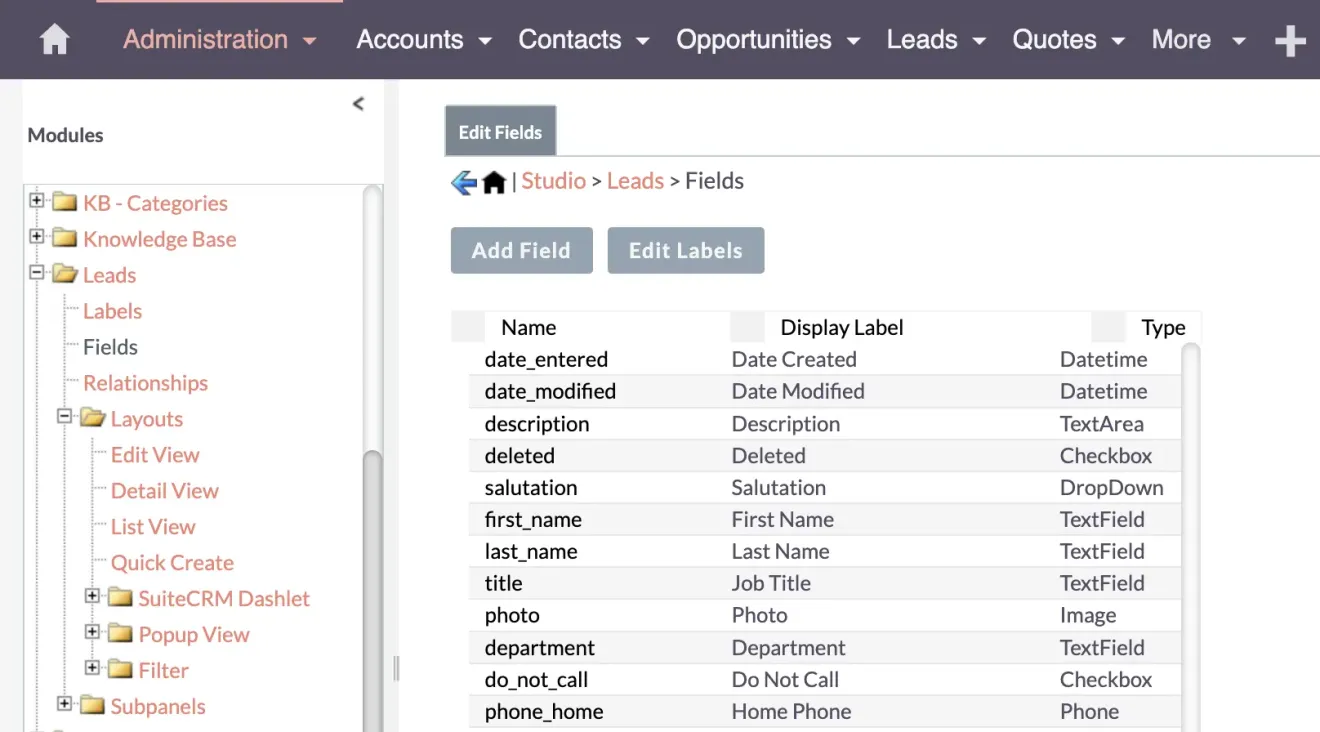Click the Leads folder icon in the tree
This screenshot has width=1320, height=732.
pyautogui.click(x=62, y=275)
